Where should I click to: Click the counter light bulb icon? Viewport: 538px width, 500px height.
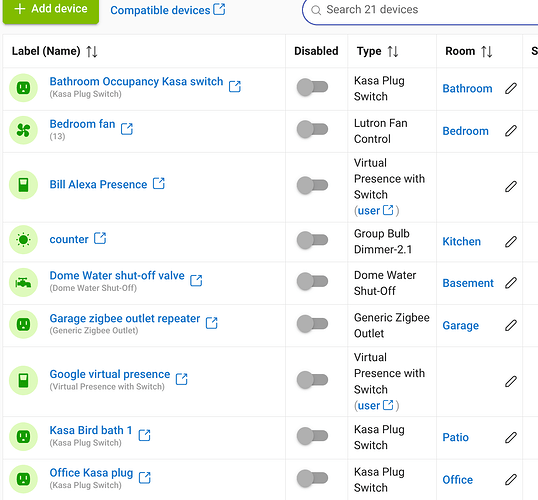click(23, 240)
